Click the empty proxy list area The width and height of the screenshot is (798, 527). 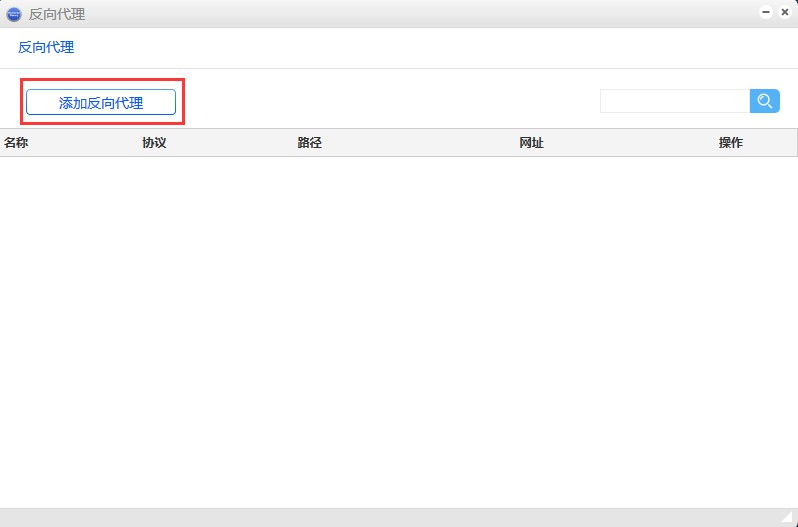(400, 330)
